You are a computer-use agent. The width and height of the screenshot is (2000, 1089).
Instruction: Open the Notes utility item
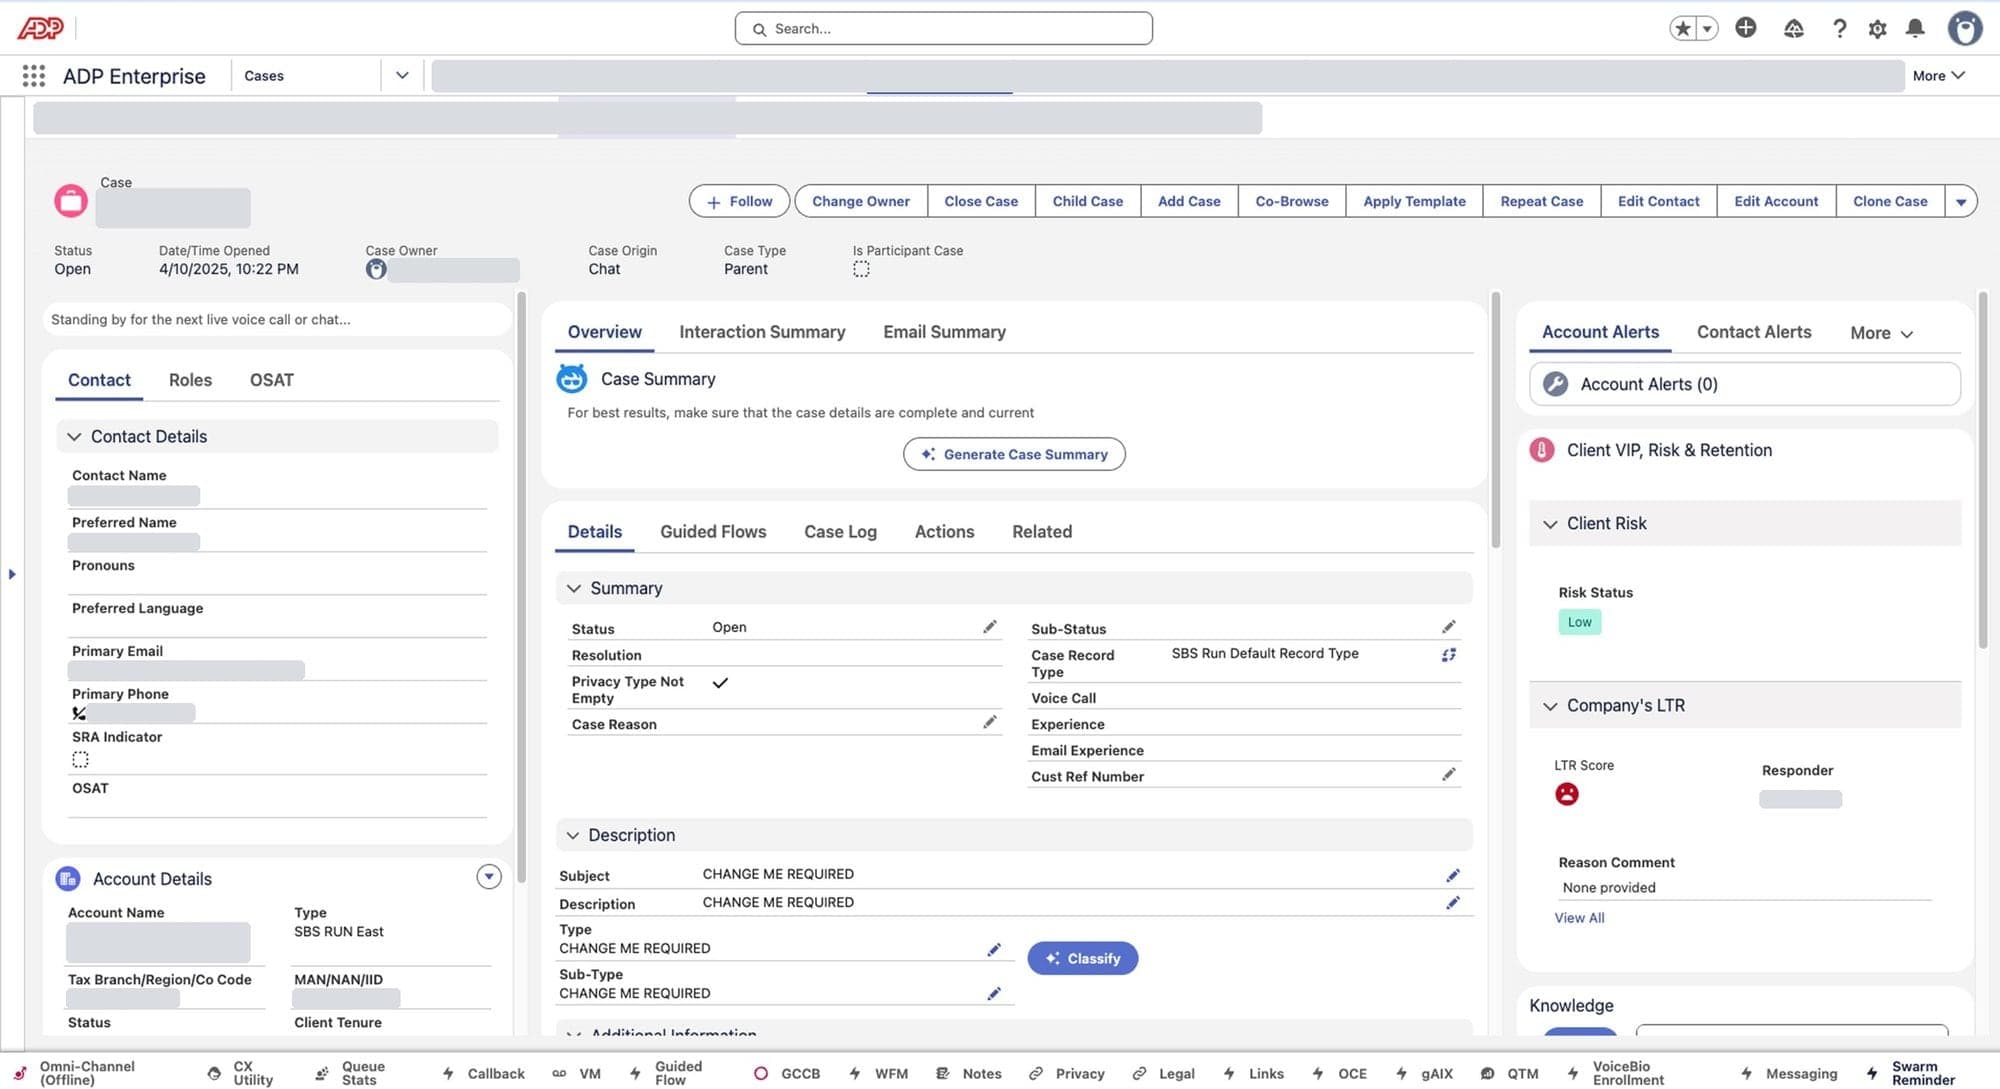(x=969, y=1073)
